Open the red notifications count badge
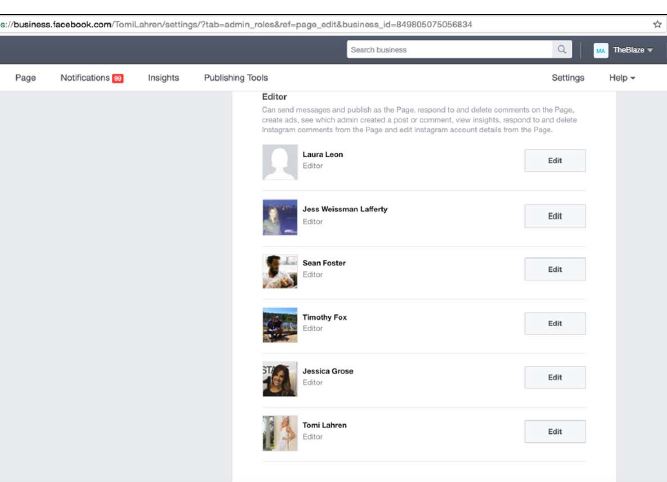Image resolution: width=667 pixels, height=482 pixels. (118, 78)
